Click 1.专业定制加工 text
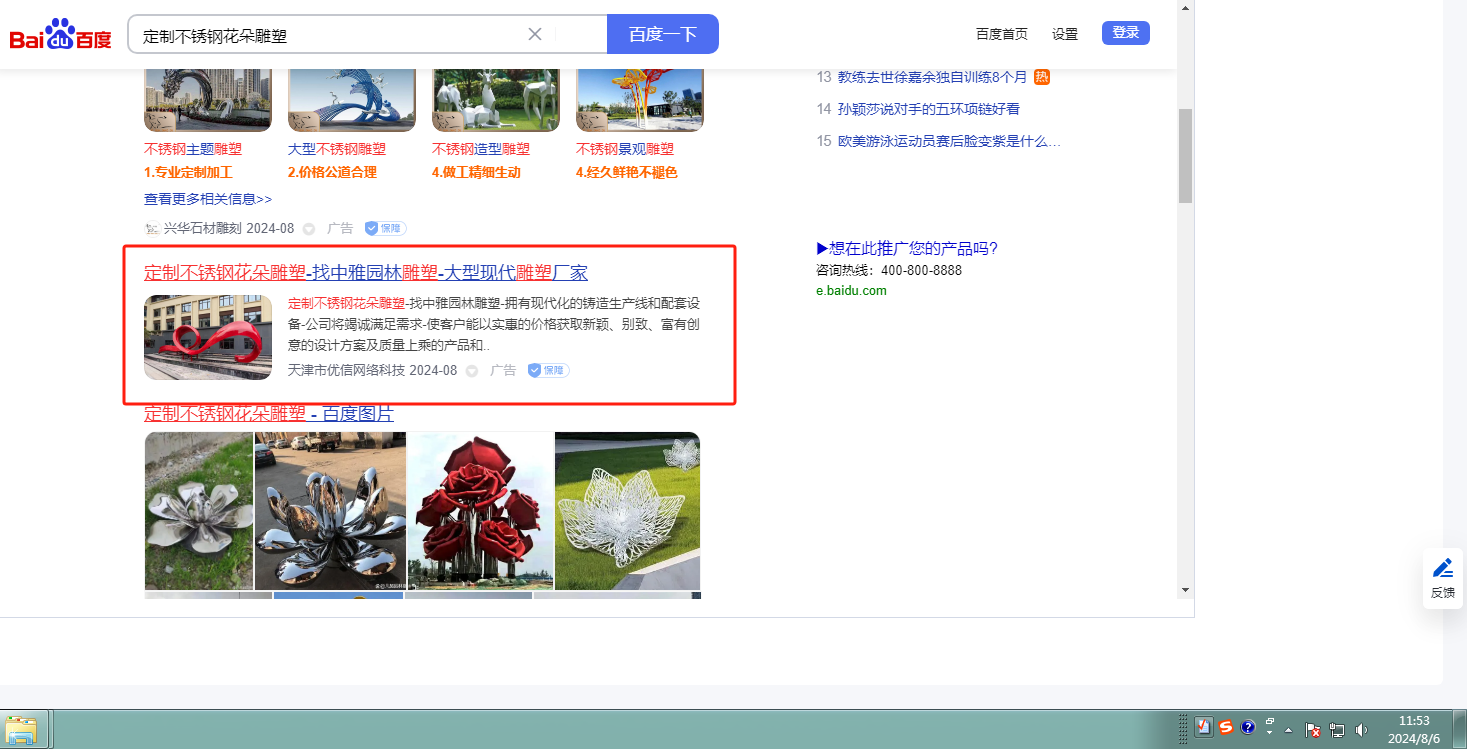The height and width of the screenshot is (749, 1467). coord(188,172)
